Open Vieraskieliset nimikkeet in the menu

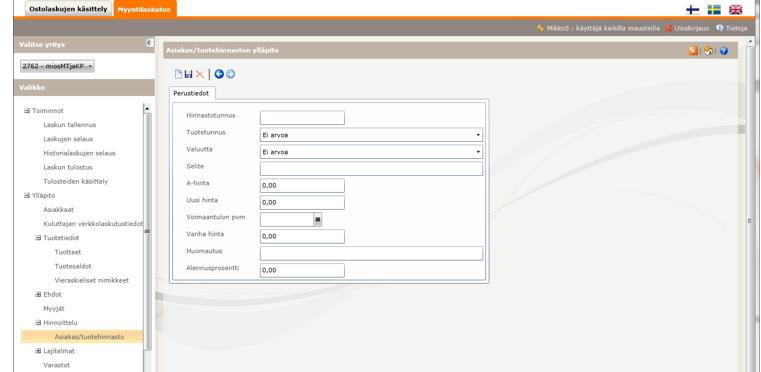coord(92,280)
